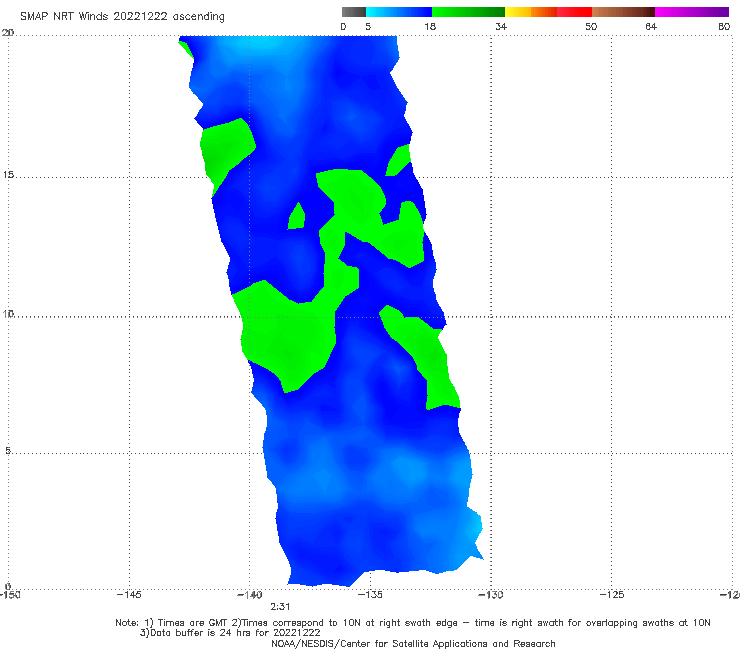Click the longitude axis label '-145'
740x650 pixels.
click(x=129, y=595)
